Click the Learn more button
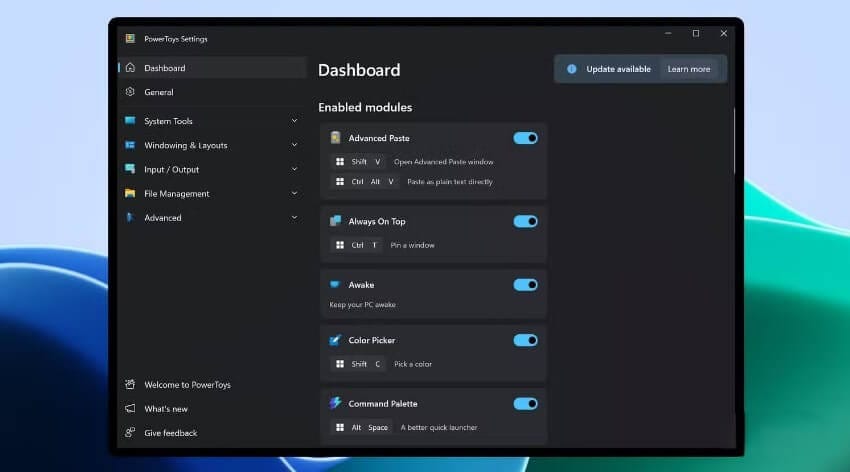 coord(688,69)
